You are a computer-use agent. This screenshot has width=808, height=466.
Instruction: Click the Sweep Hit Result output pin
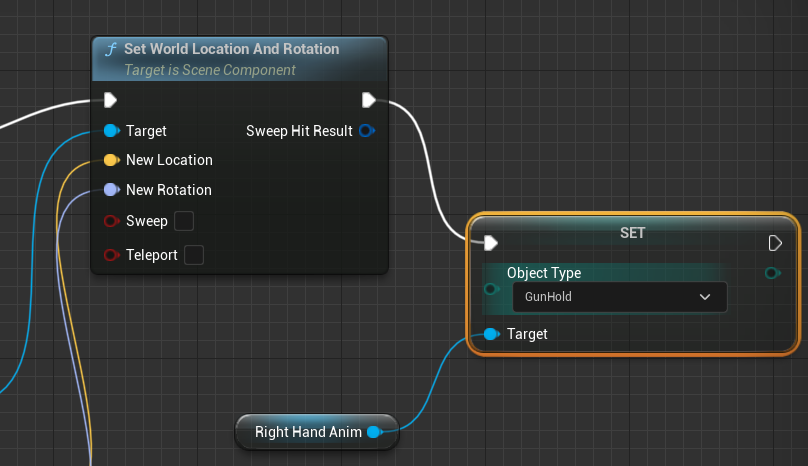tap(367, 131)
